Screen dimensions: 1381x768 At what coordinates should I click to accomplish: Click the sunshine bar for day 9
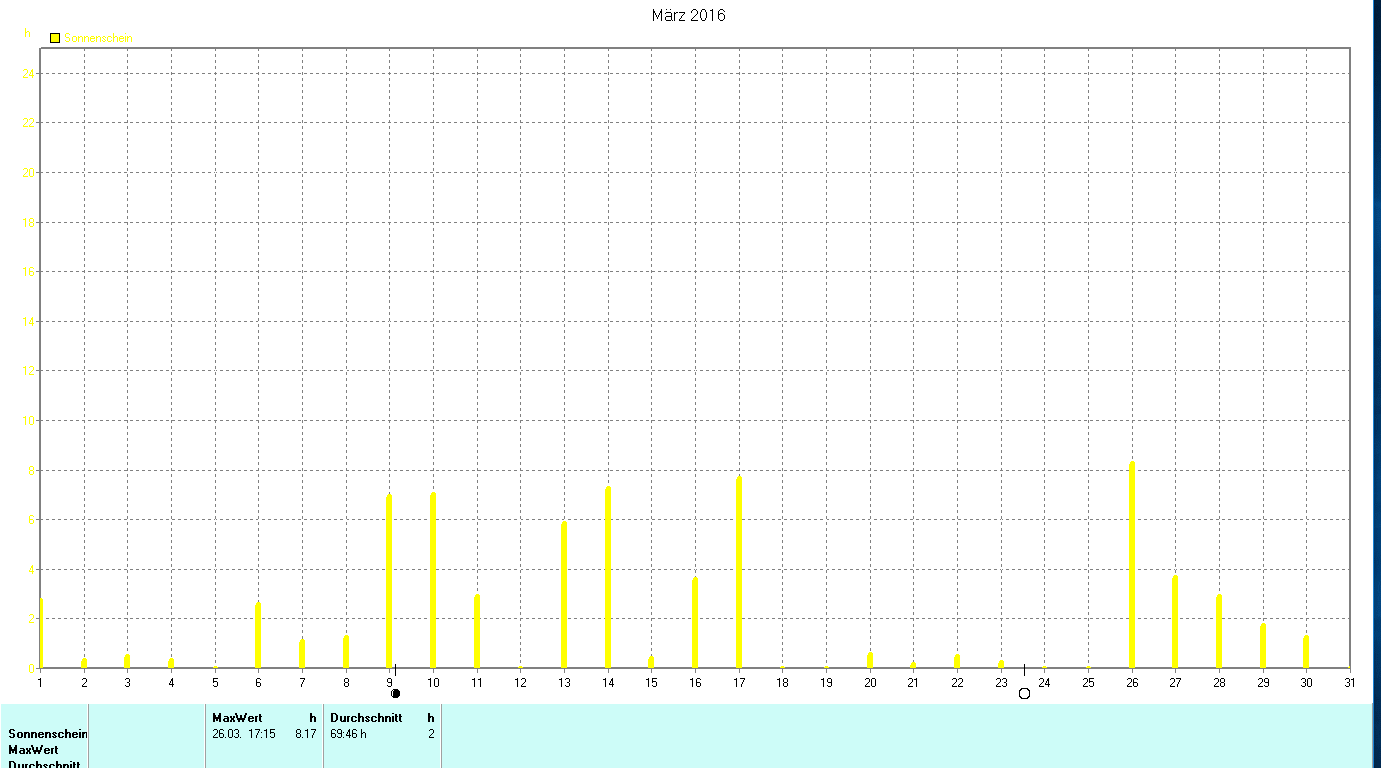[389, 580]
